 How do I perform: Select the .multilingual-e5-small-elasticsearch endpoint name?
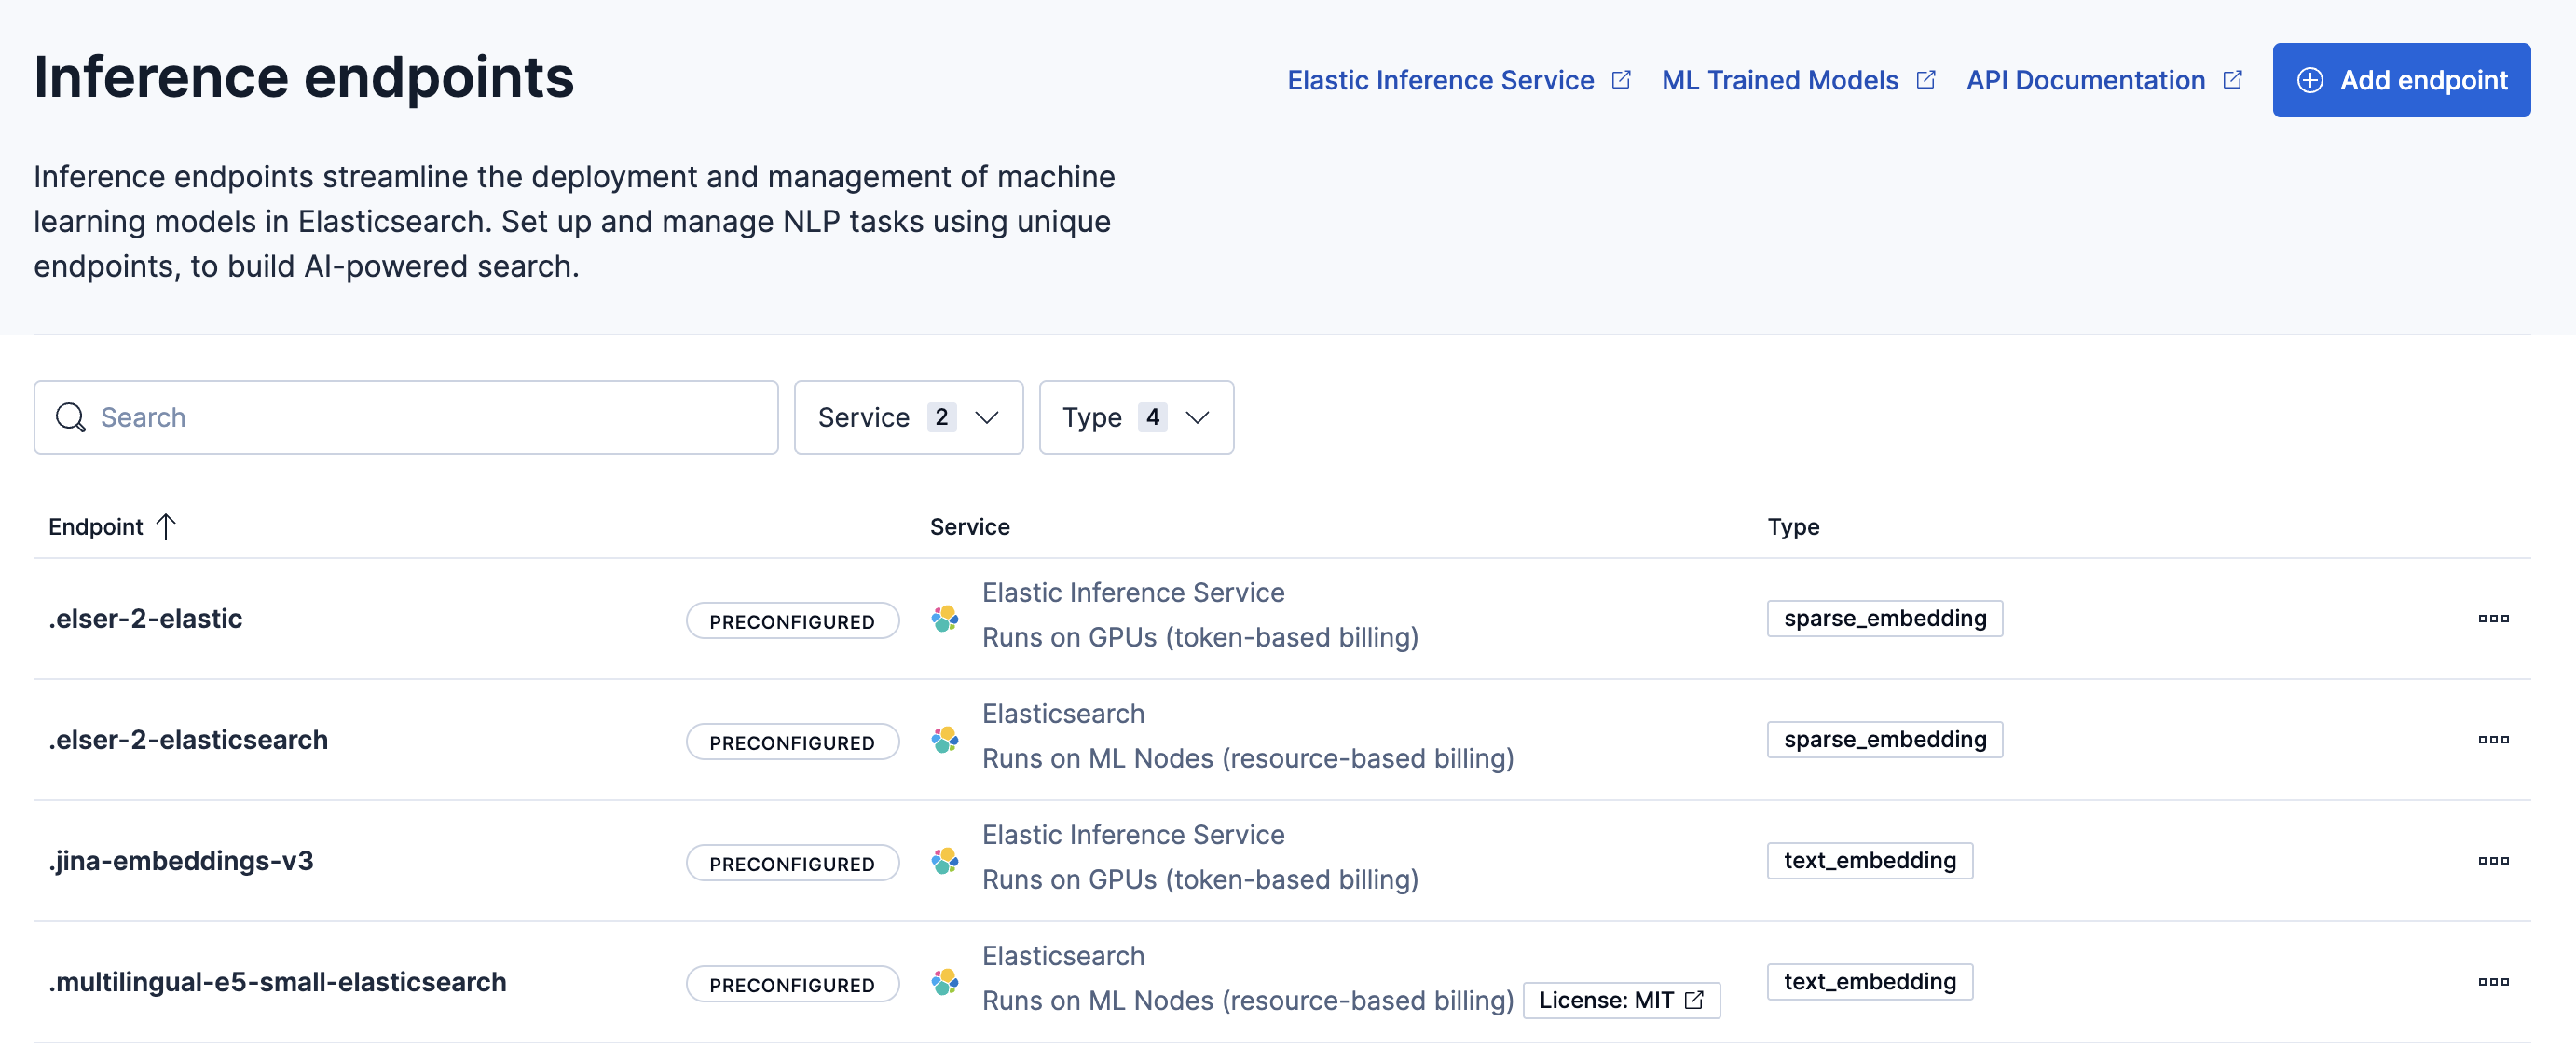[x=277, y=981]
